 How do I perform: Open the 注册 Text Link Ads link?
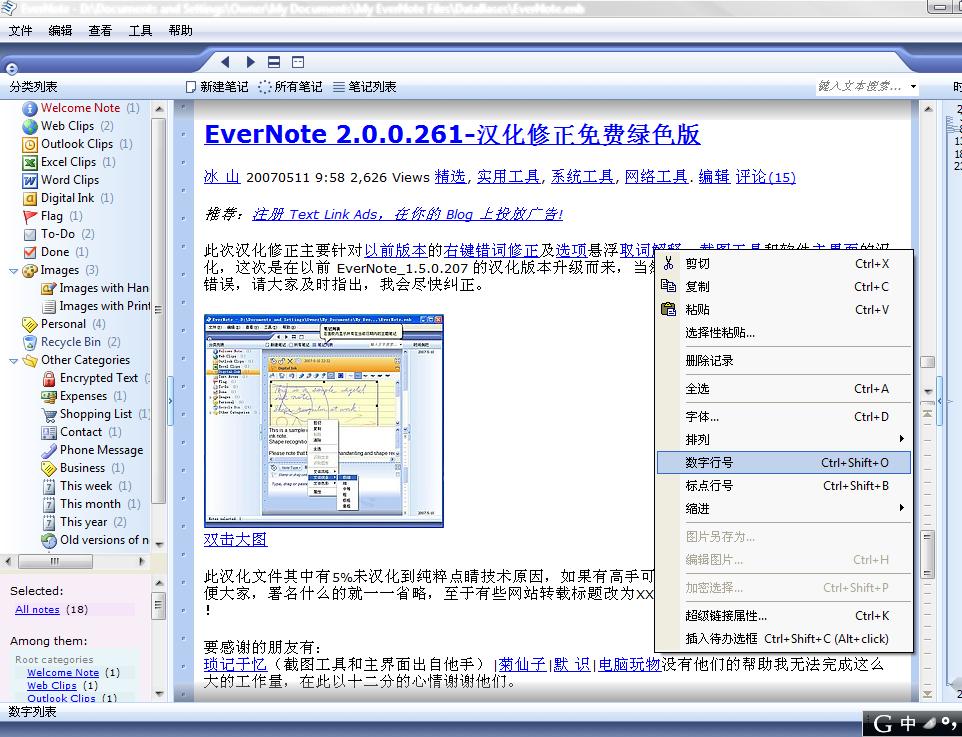point(408,214)
